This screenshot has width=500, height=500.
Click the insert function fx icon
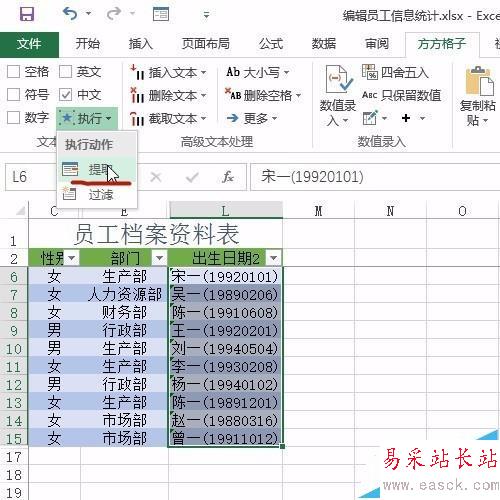[x=228, y=177]
